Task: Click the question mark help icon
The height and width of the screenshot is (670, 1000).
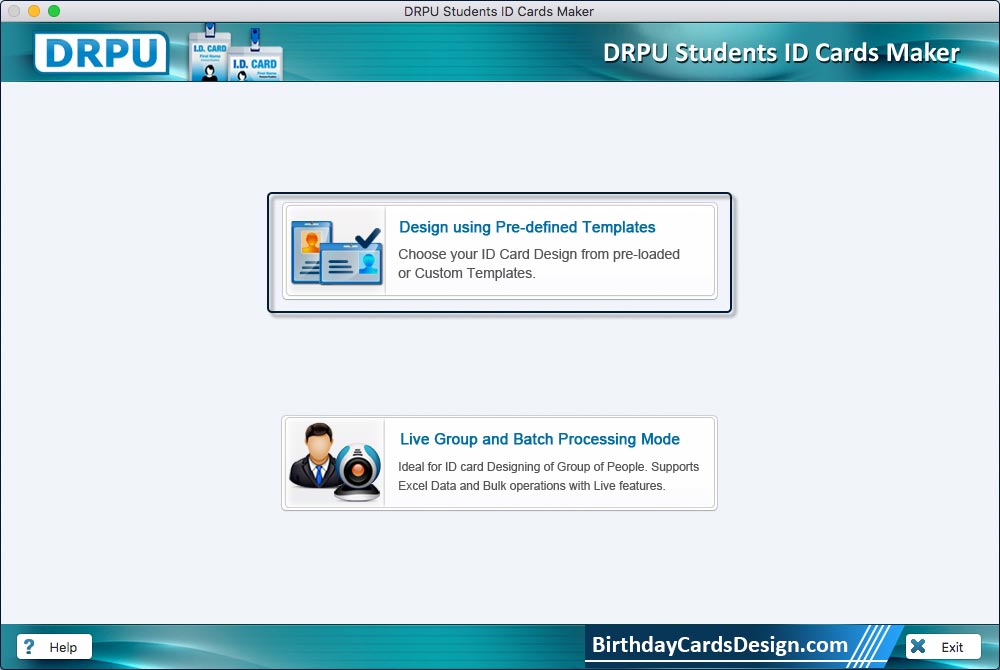Action: tap(29, 646)
